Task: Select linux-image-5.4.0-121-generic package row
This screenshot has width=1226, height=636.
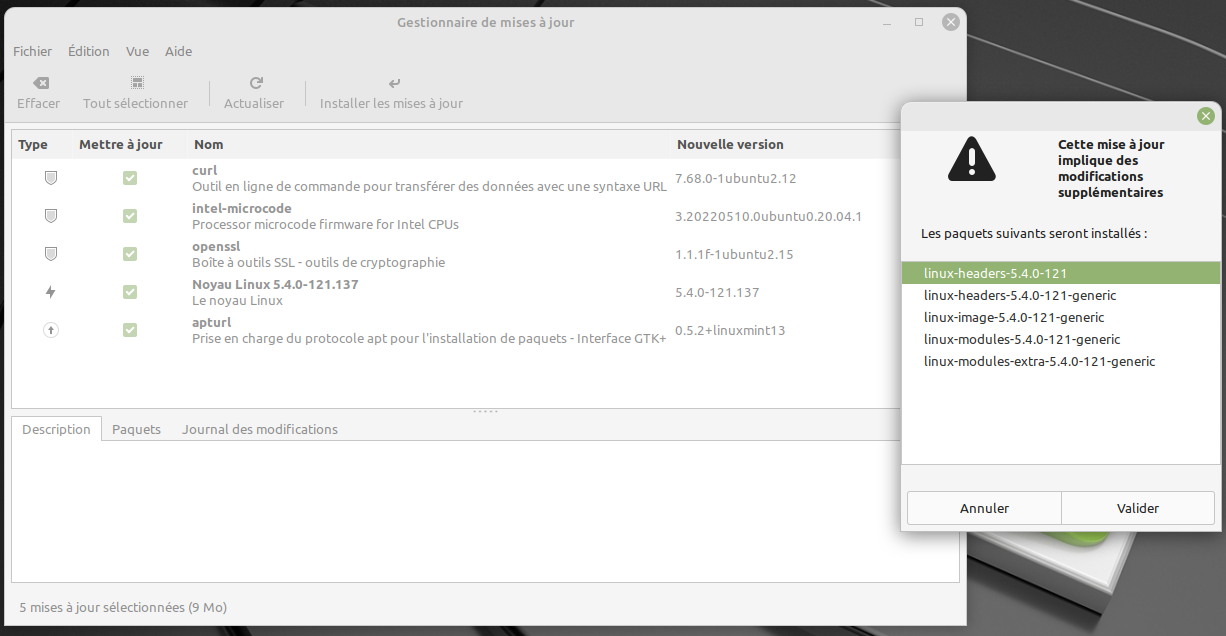Action: (x=1061, y=317)
